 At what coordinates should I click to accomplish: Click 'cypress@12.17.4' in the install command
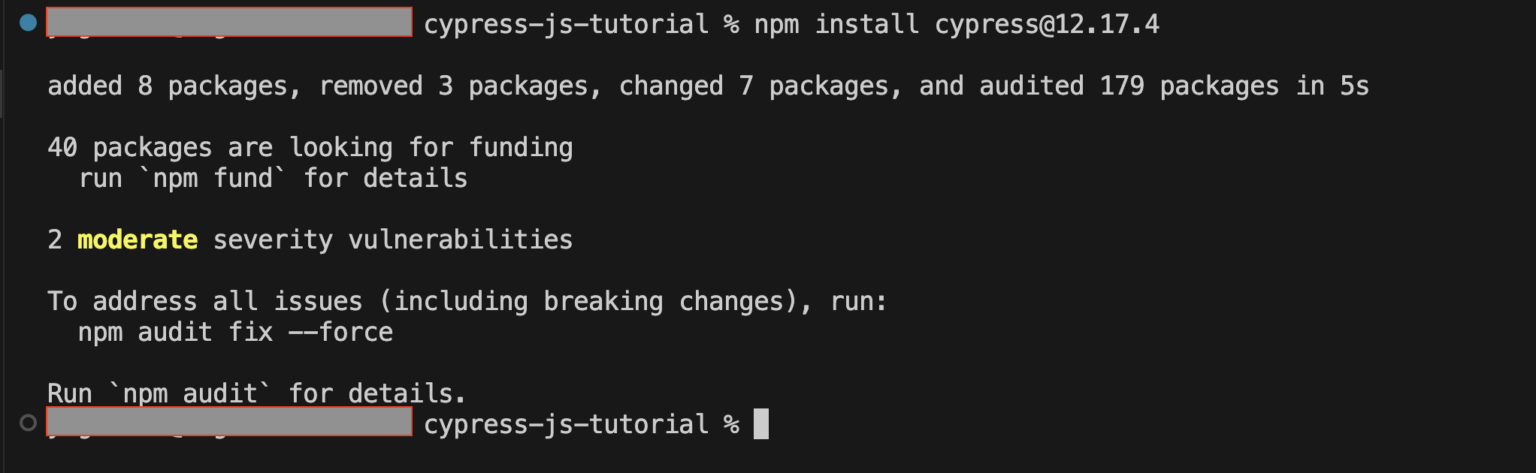coord(1047,25)
